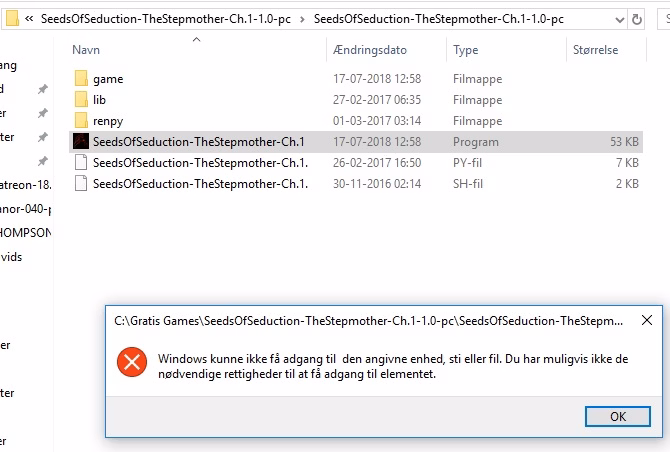The height and width of the screenshot is (452, 670).
Task: Click the red error icon in the dialog
Action: pyautogui.click(x=132, y=362)
